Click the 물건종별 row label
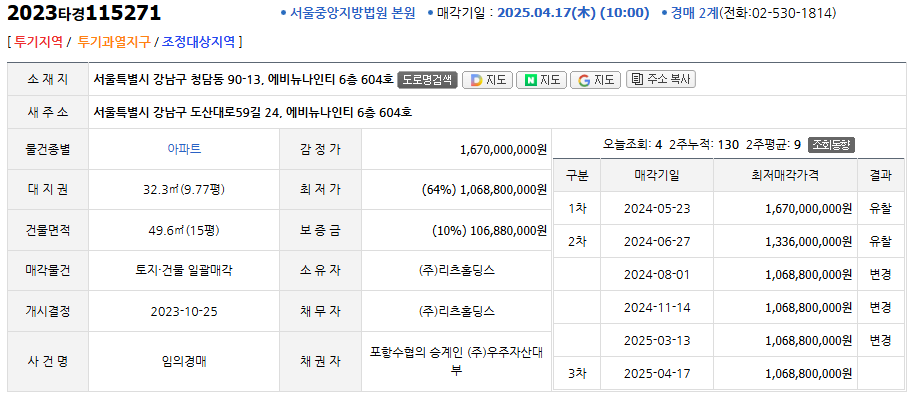 [x=48, y=149]
